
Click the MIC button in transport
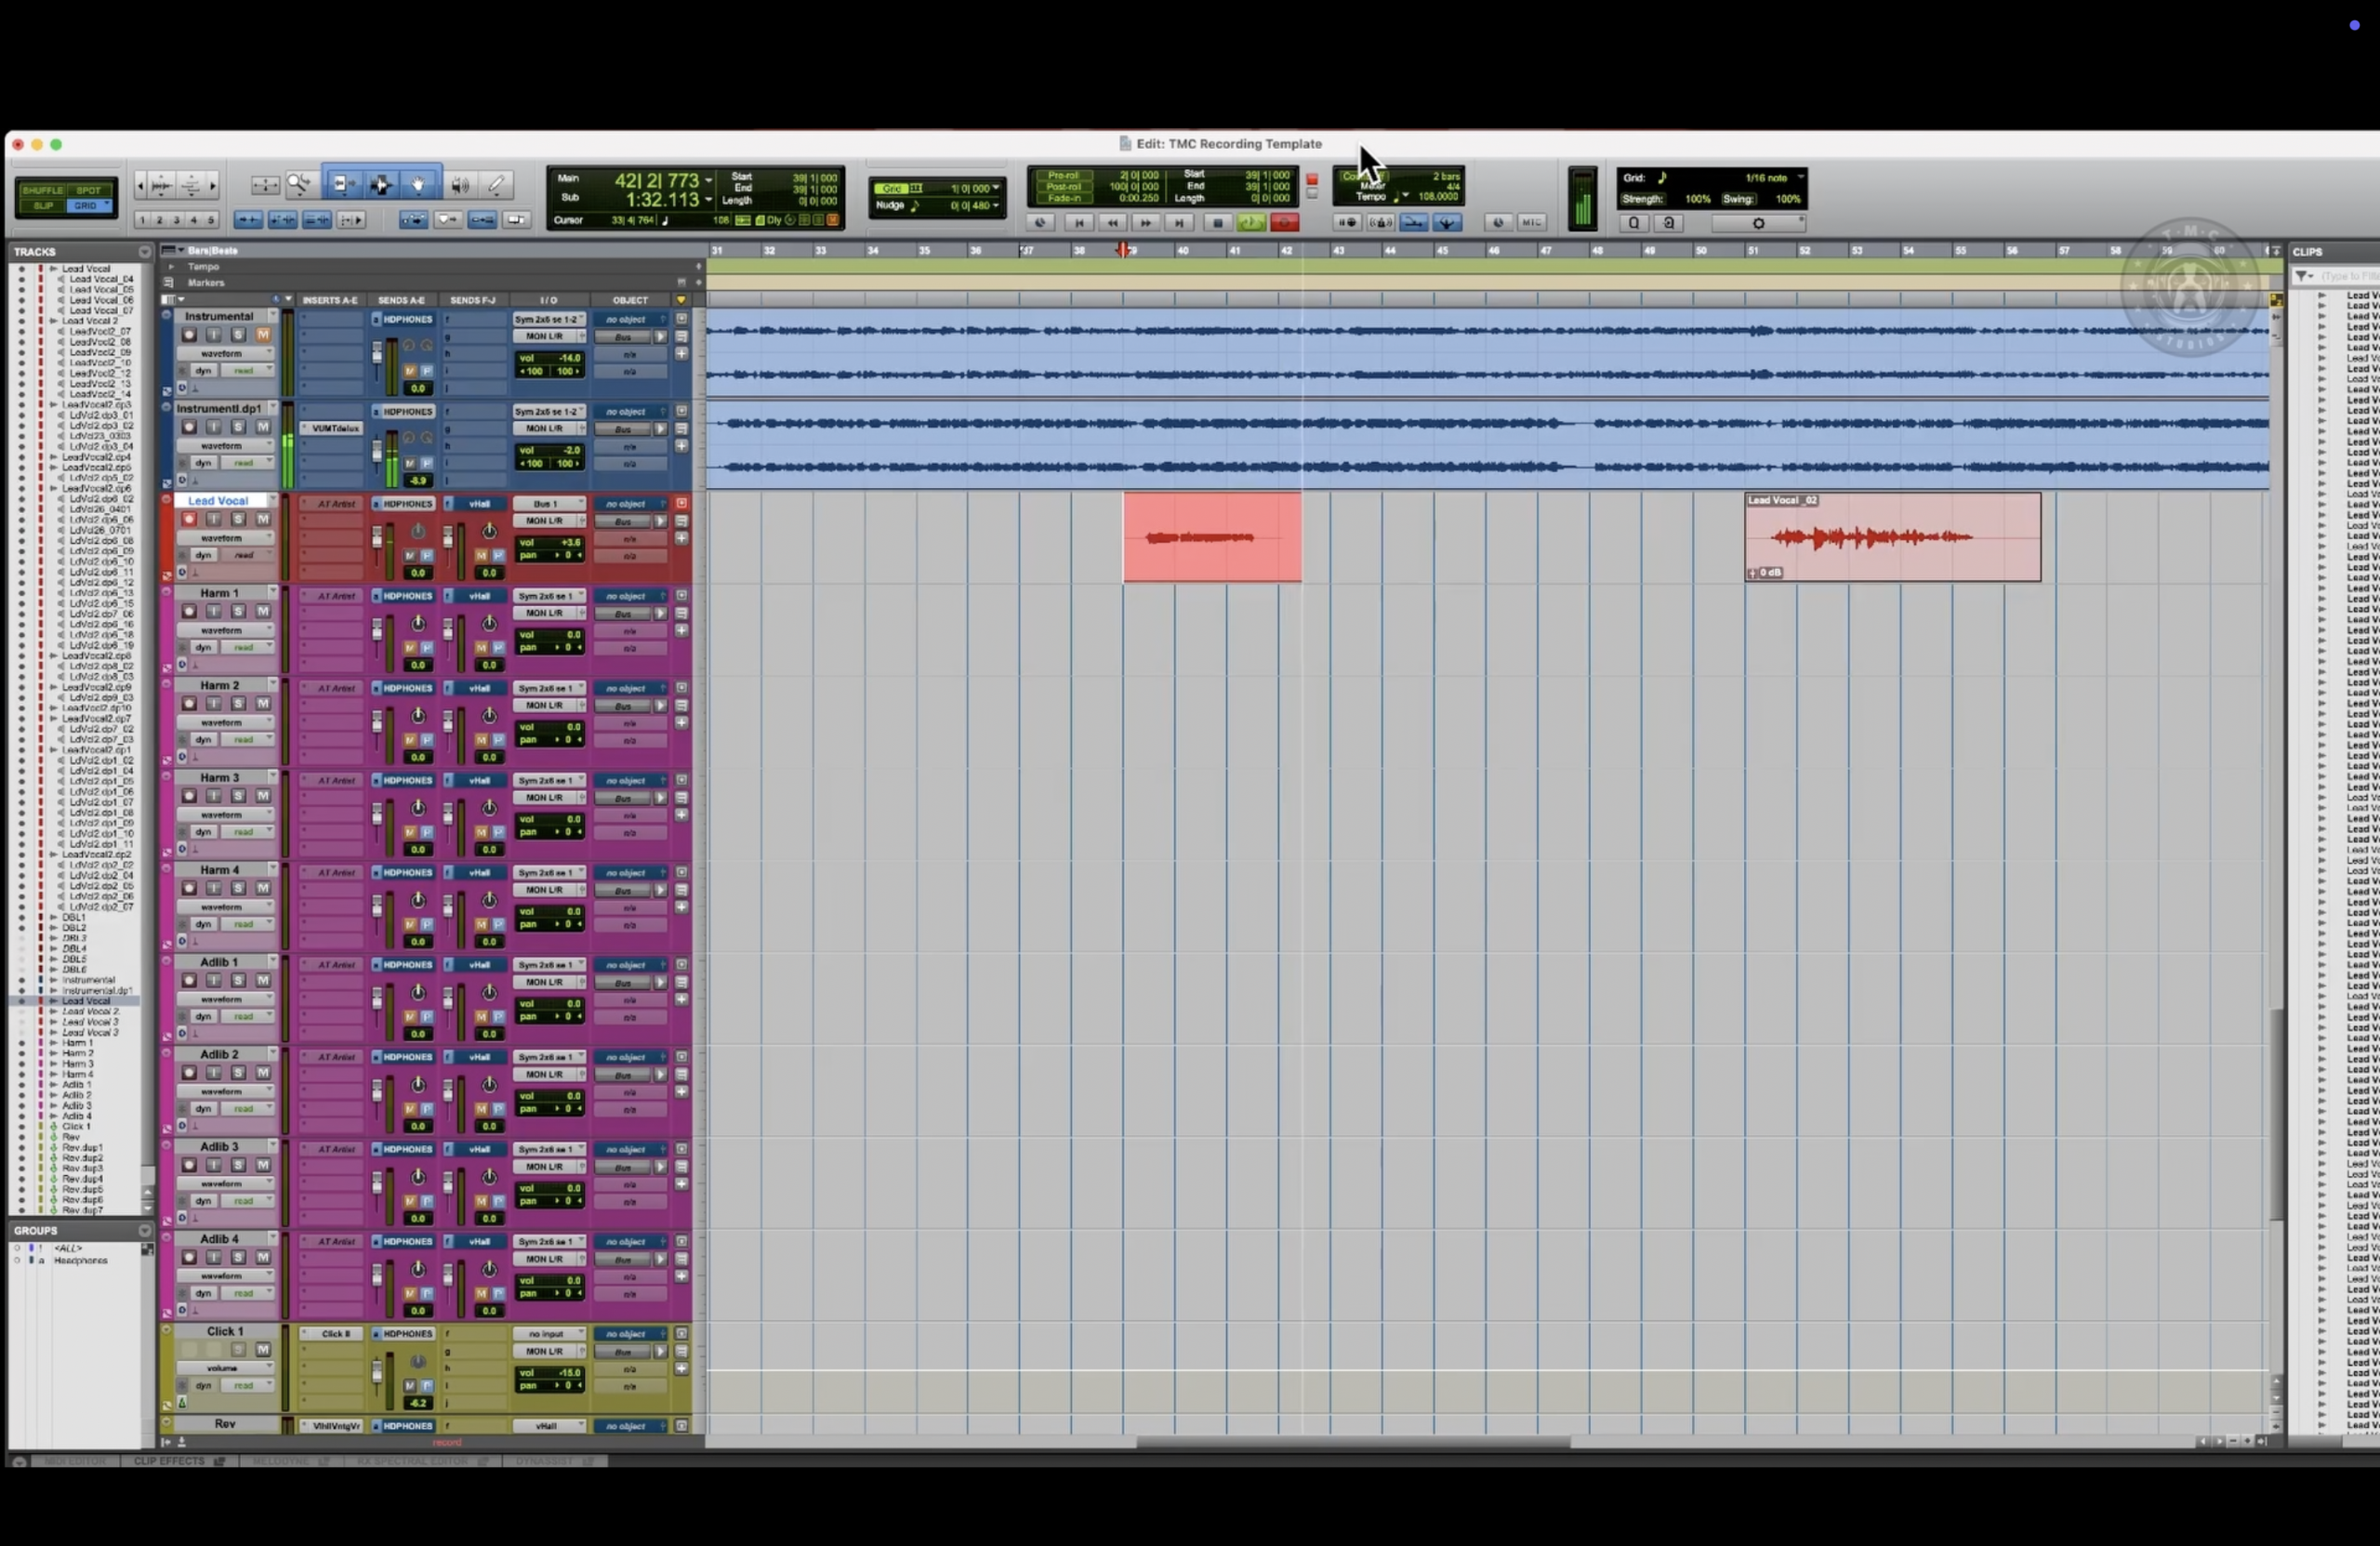[1531, 223]
